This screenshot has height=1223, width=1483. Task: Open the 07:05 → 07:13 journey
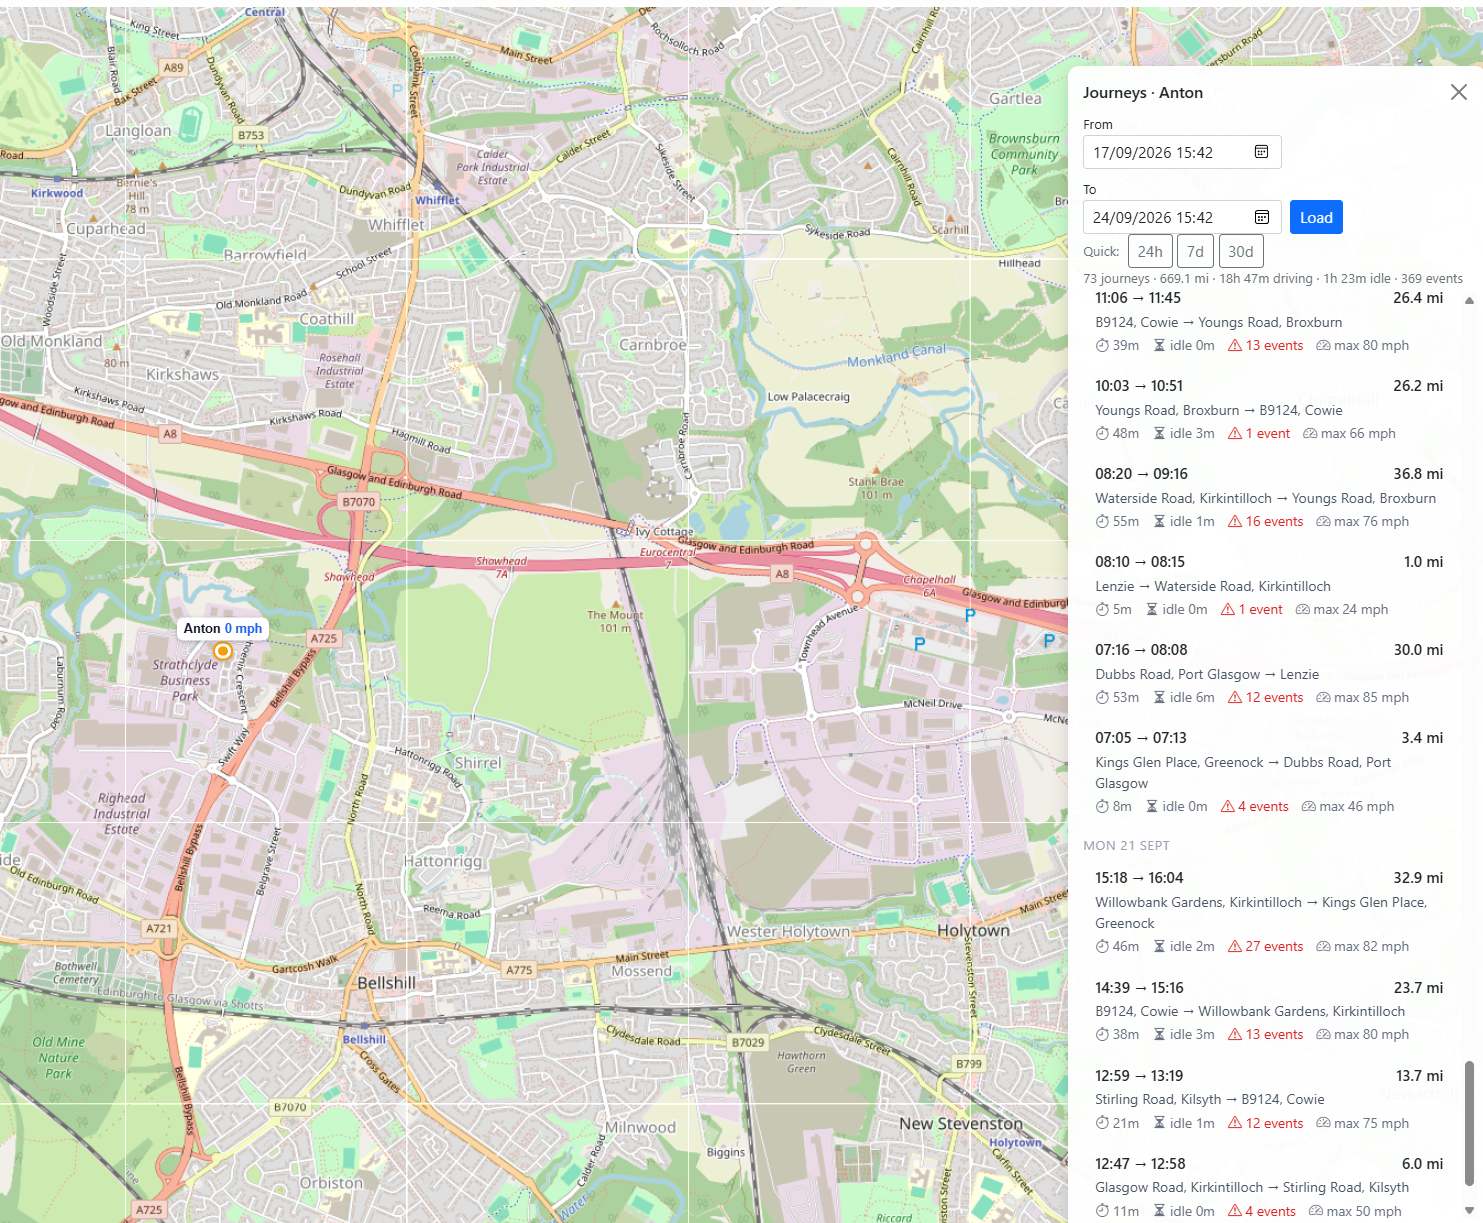(1269, 772)
